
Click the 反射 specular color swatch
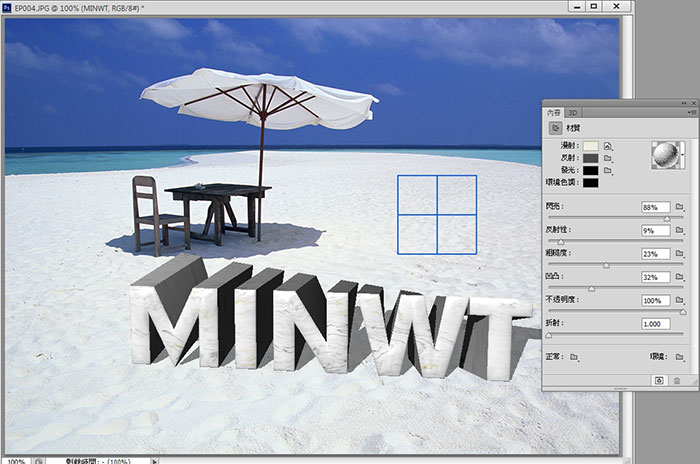tap(590, 158)
